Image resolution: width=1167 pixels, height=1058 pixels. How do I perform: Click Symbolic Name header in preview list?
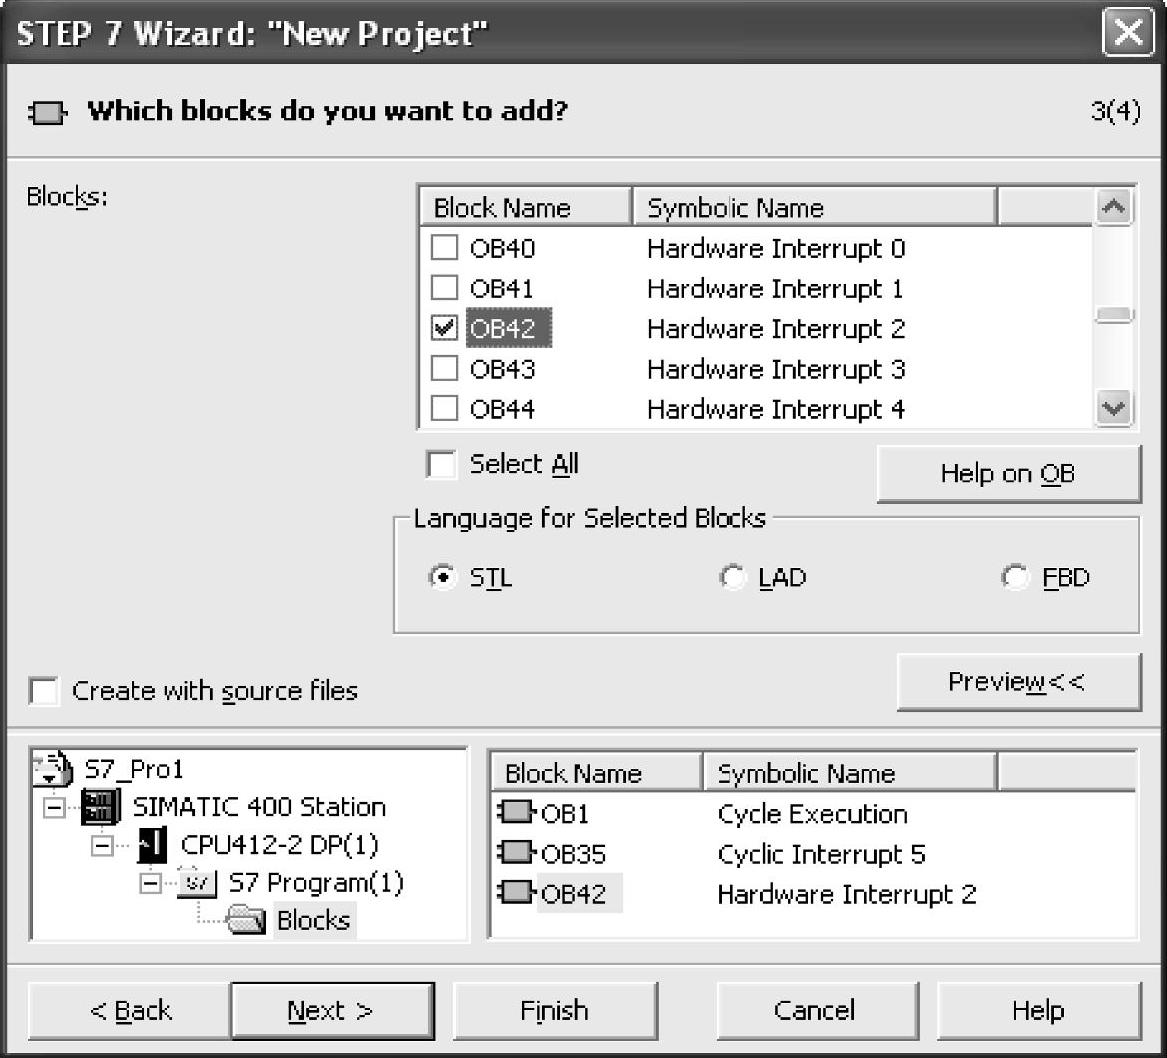(x=849, y=773)
